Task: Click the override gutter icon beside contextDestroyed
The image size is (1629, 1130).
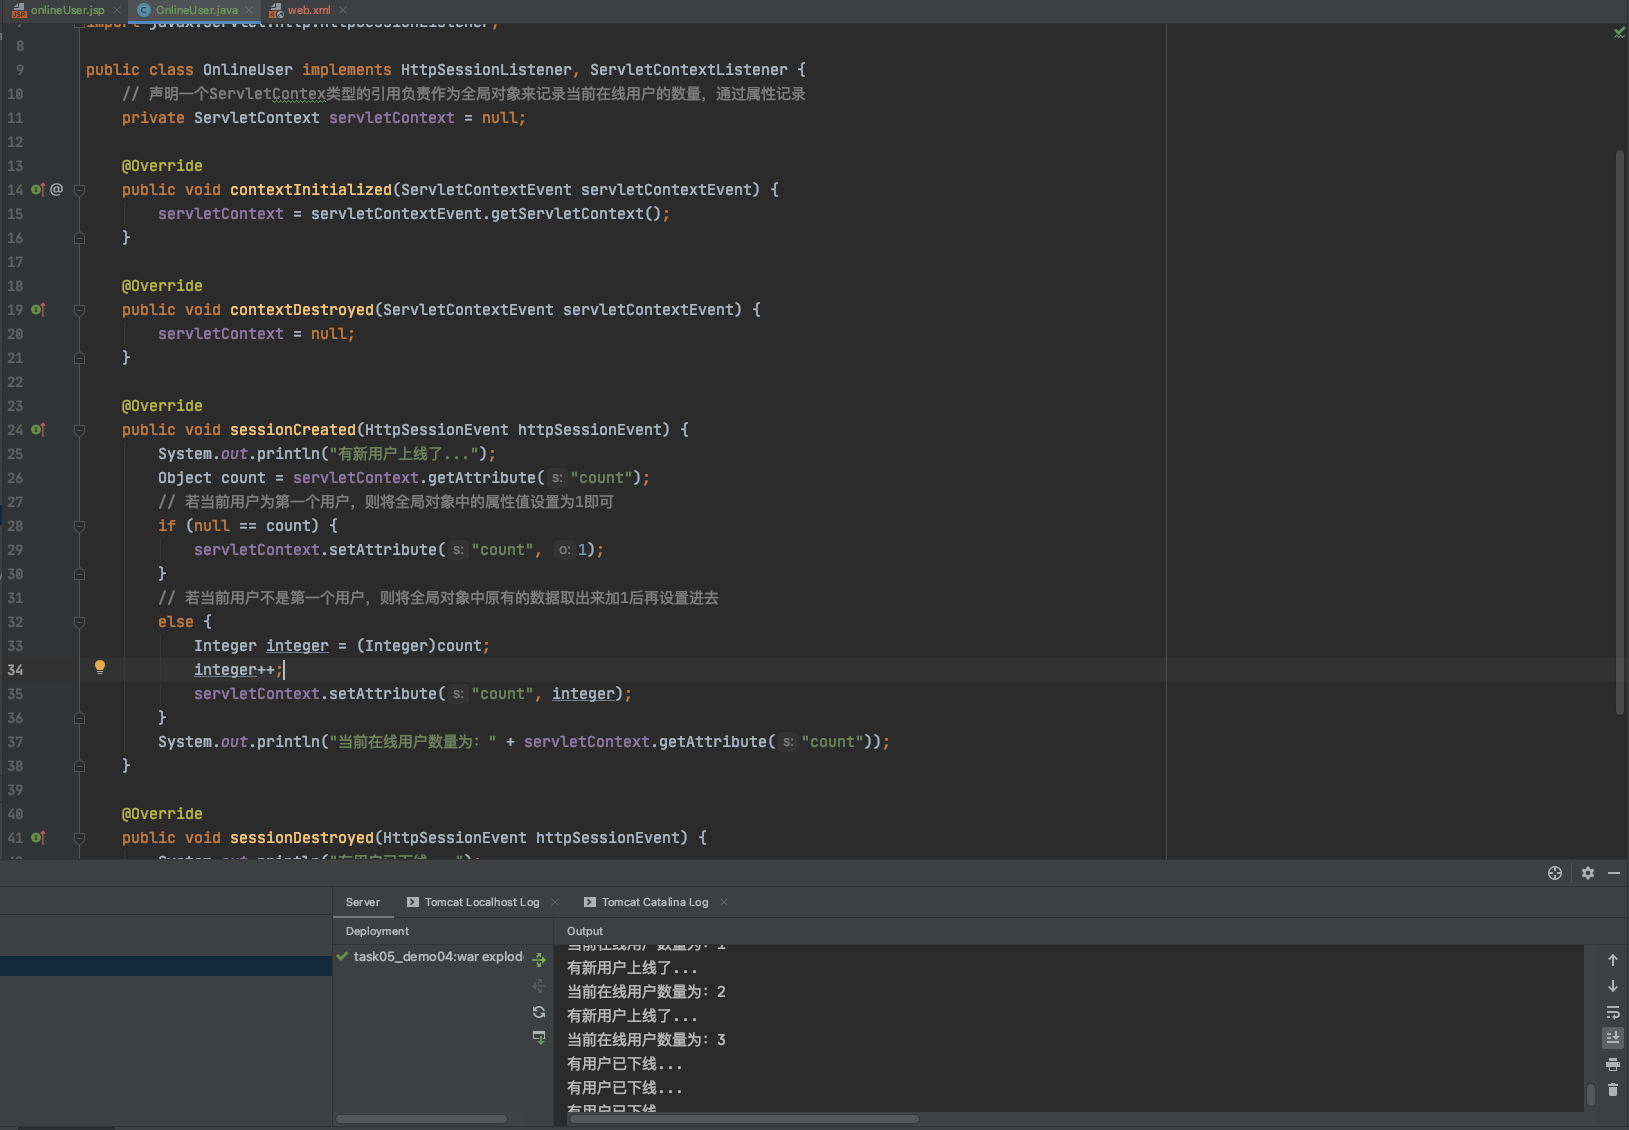Action: coord(37,309)
